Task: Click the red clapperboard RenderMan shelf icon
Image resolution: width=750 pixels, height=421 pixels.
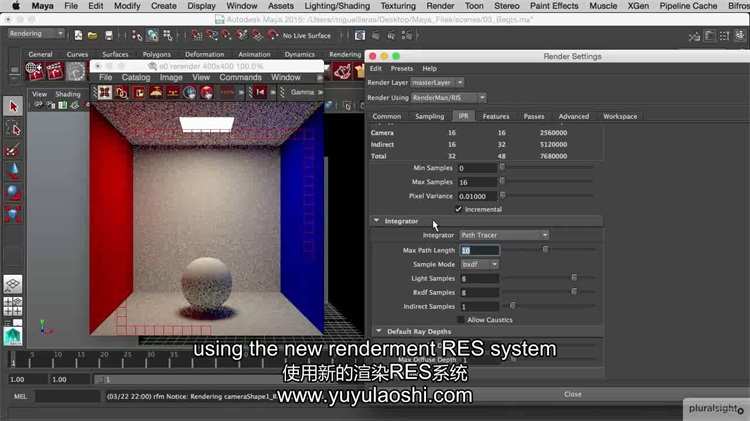Action: coord(55,71)
